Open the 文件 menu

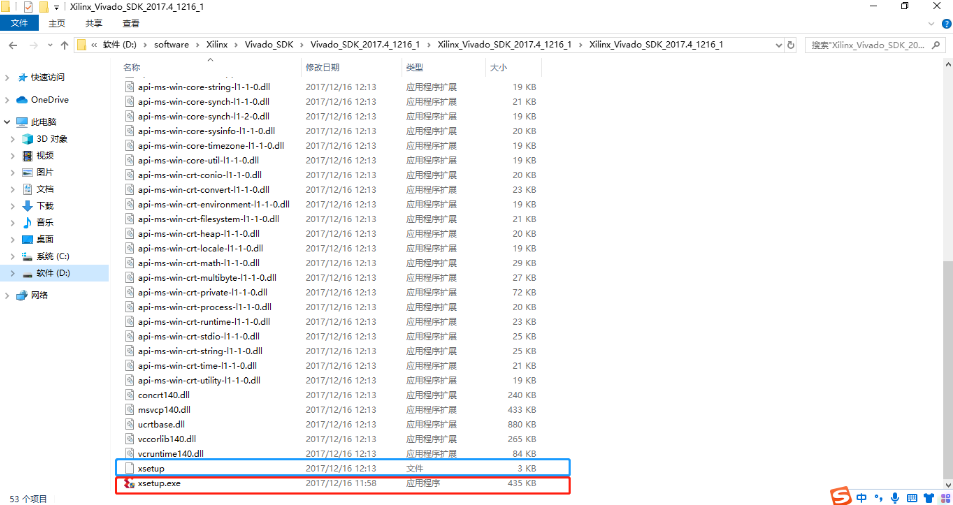coord(19,23)
